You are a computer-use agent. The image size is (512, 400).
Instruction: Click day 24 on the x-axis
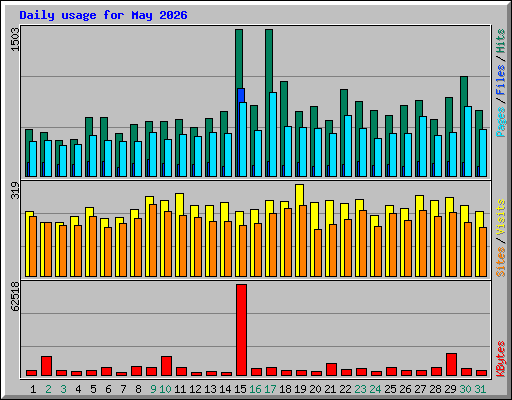click(x=375, y=389)
